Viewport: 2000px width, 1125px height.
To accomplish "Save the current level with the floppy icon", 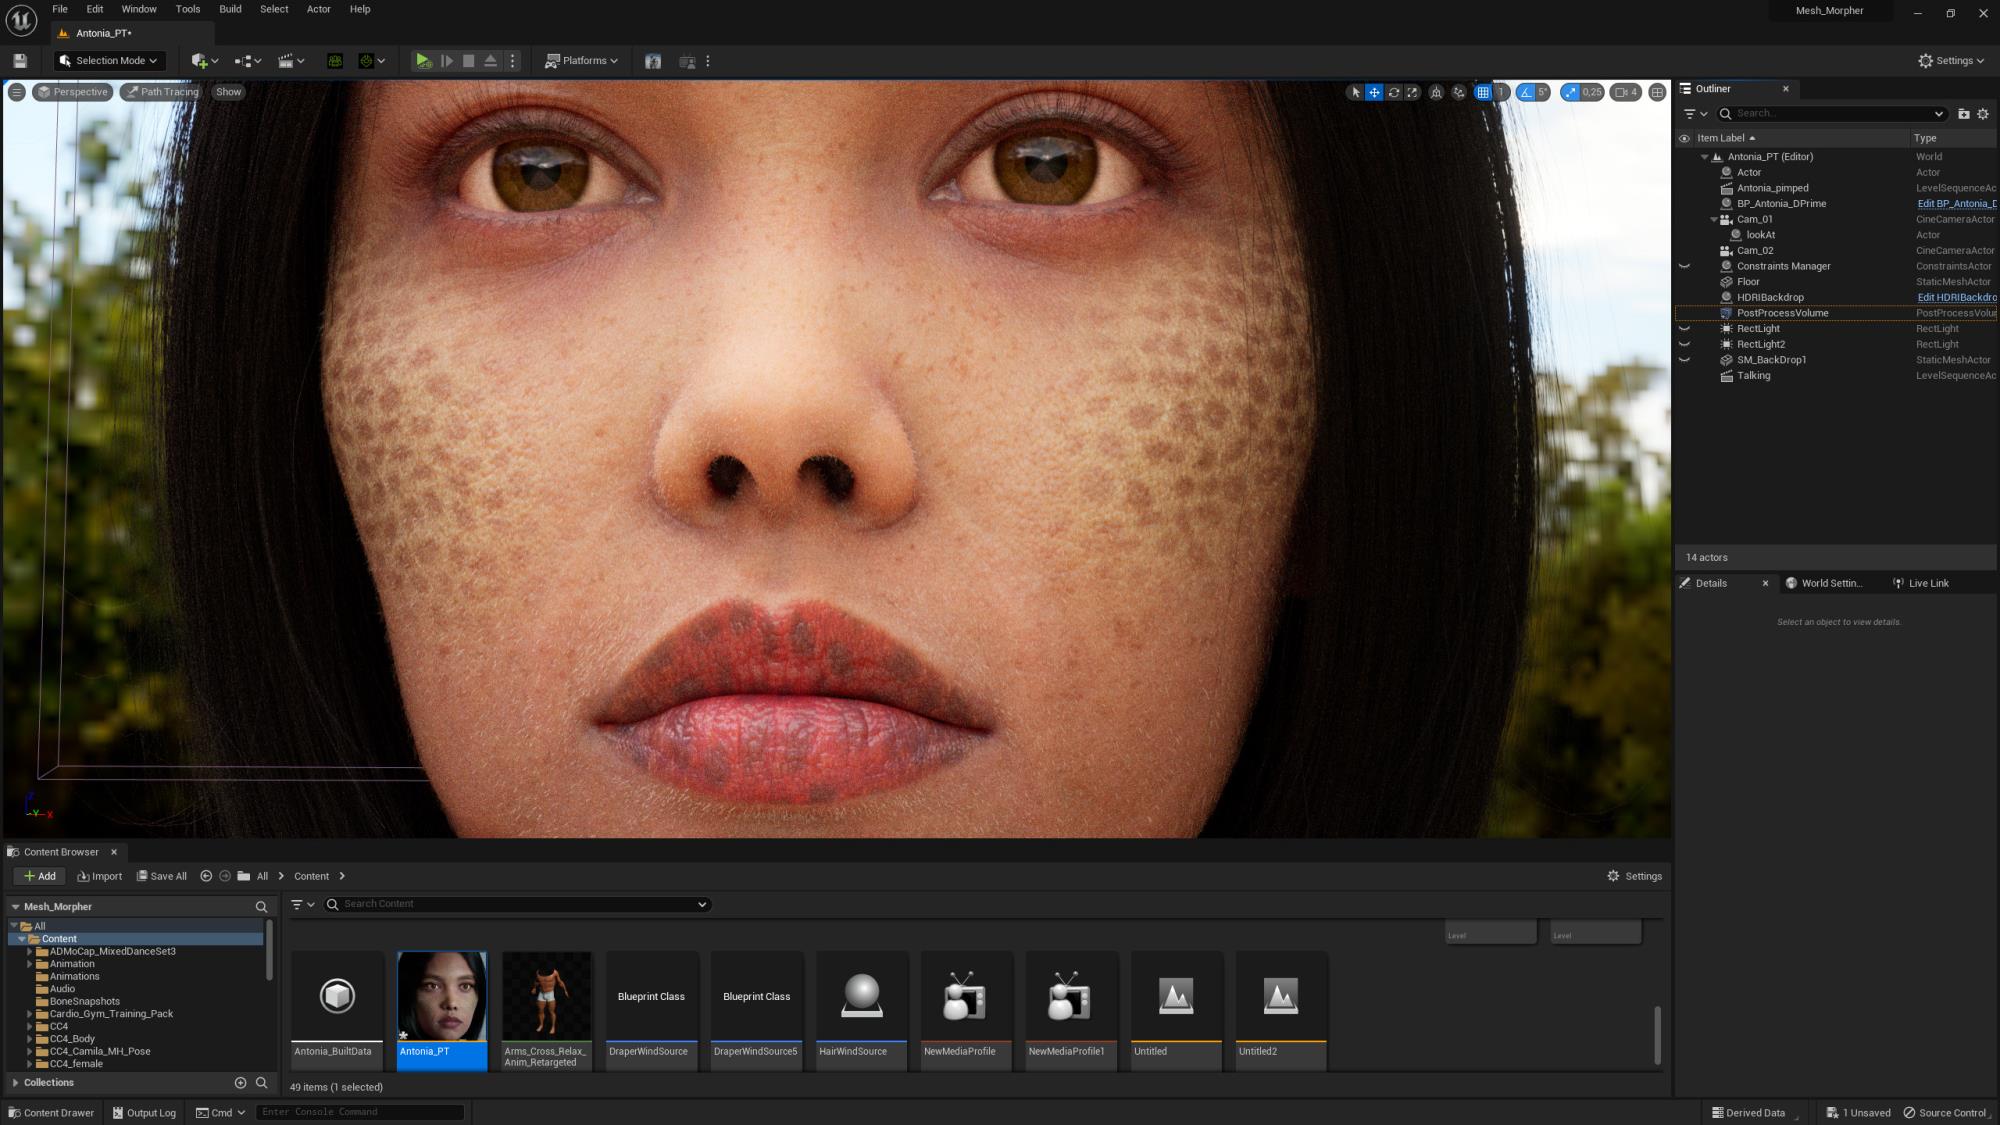I will pyautogui.click(x=19, y=61).
